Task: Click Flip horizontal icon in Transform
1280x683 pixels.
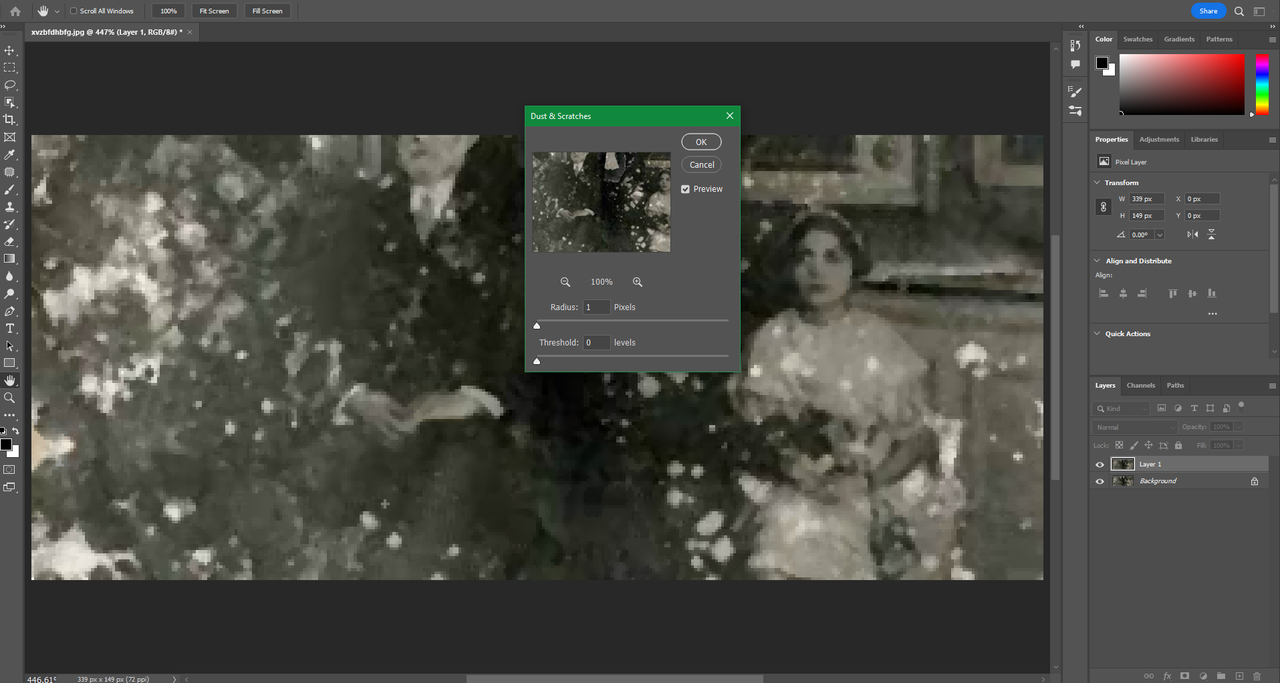Action: pos(1193,234)
